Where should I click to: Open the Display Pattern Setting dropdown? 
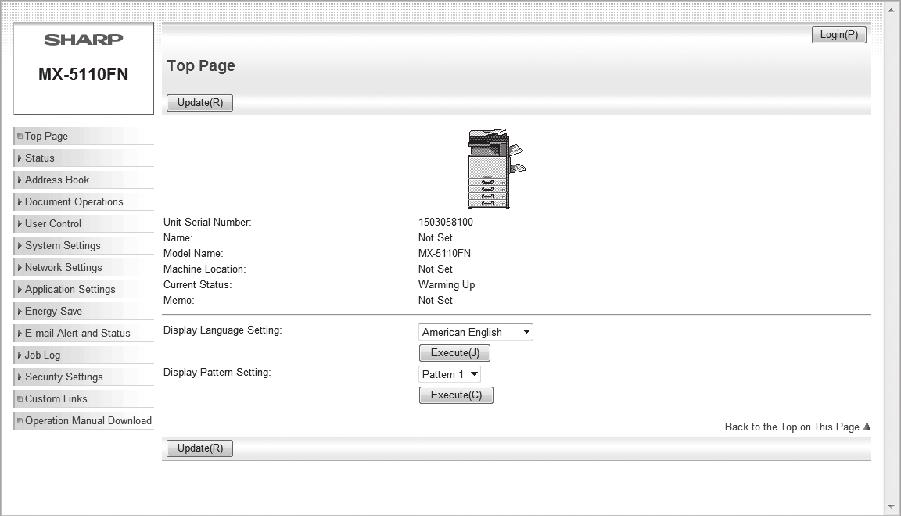pyautogui.click(x=449, y=374)
